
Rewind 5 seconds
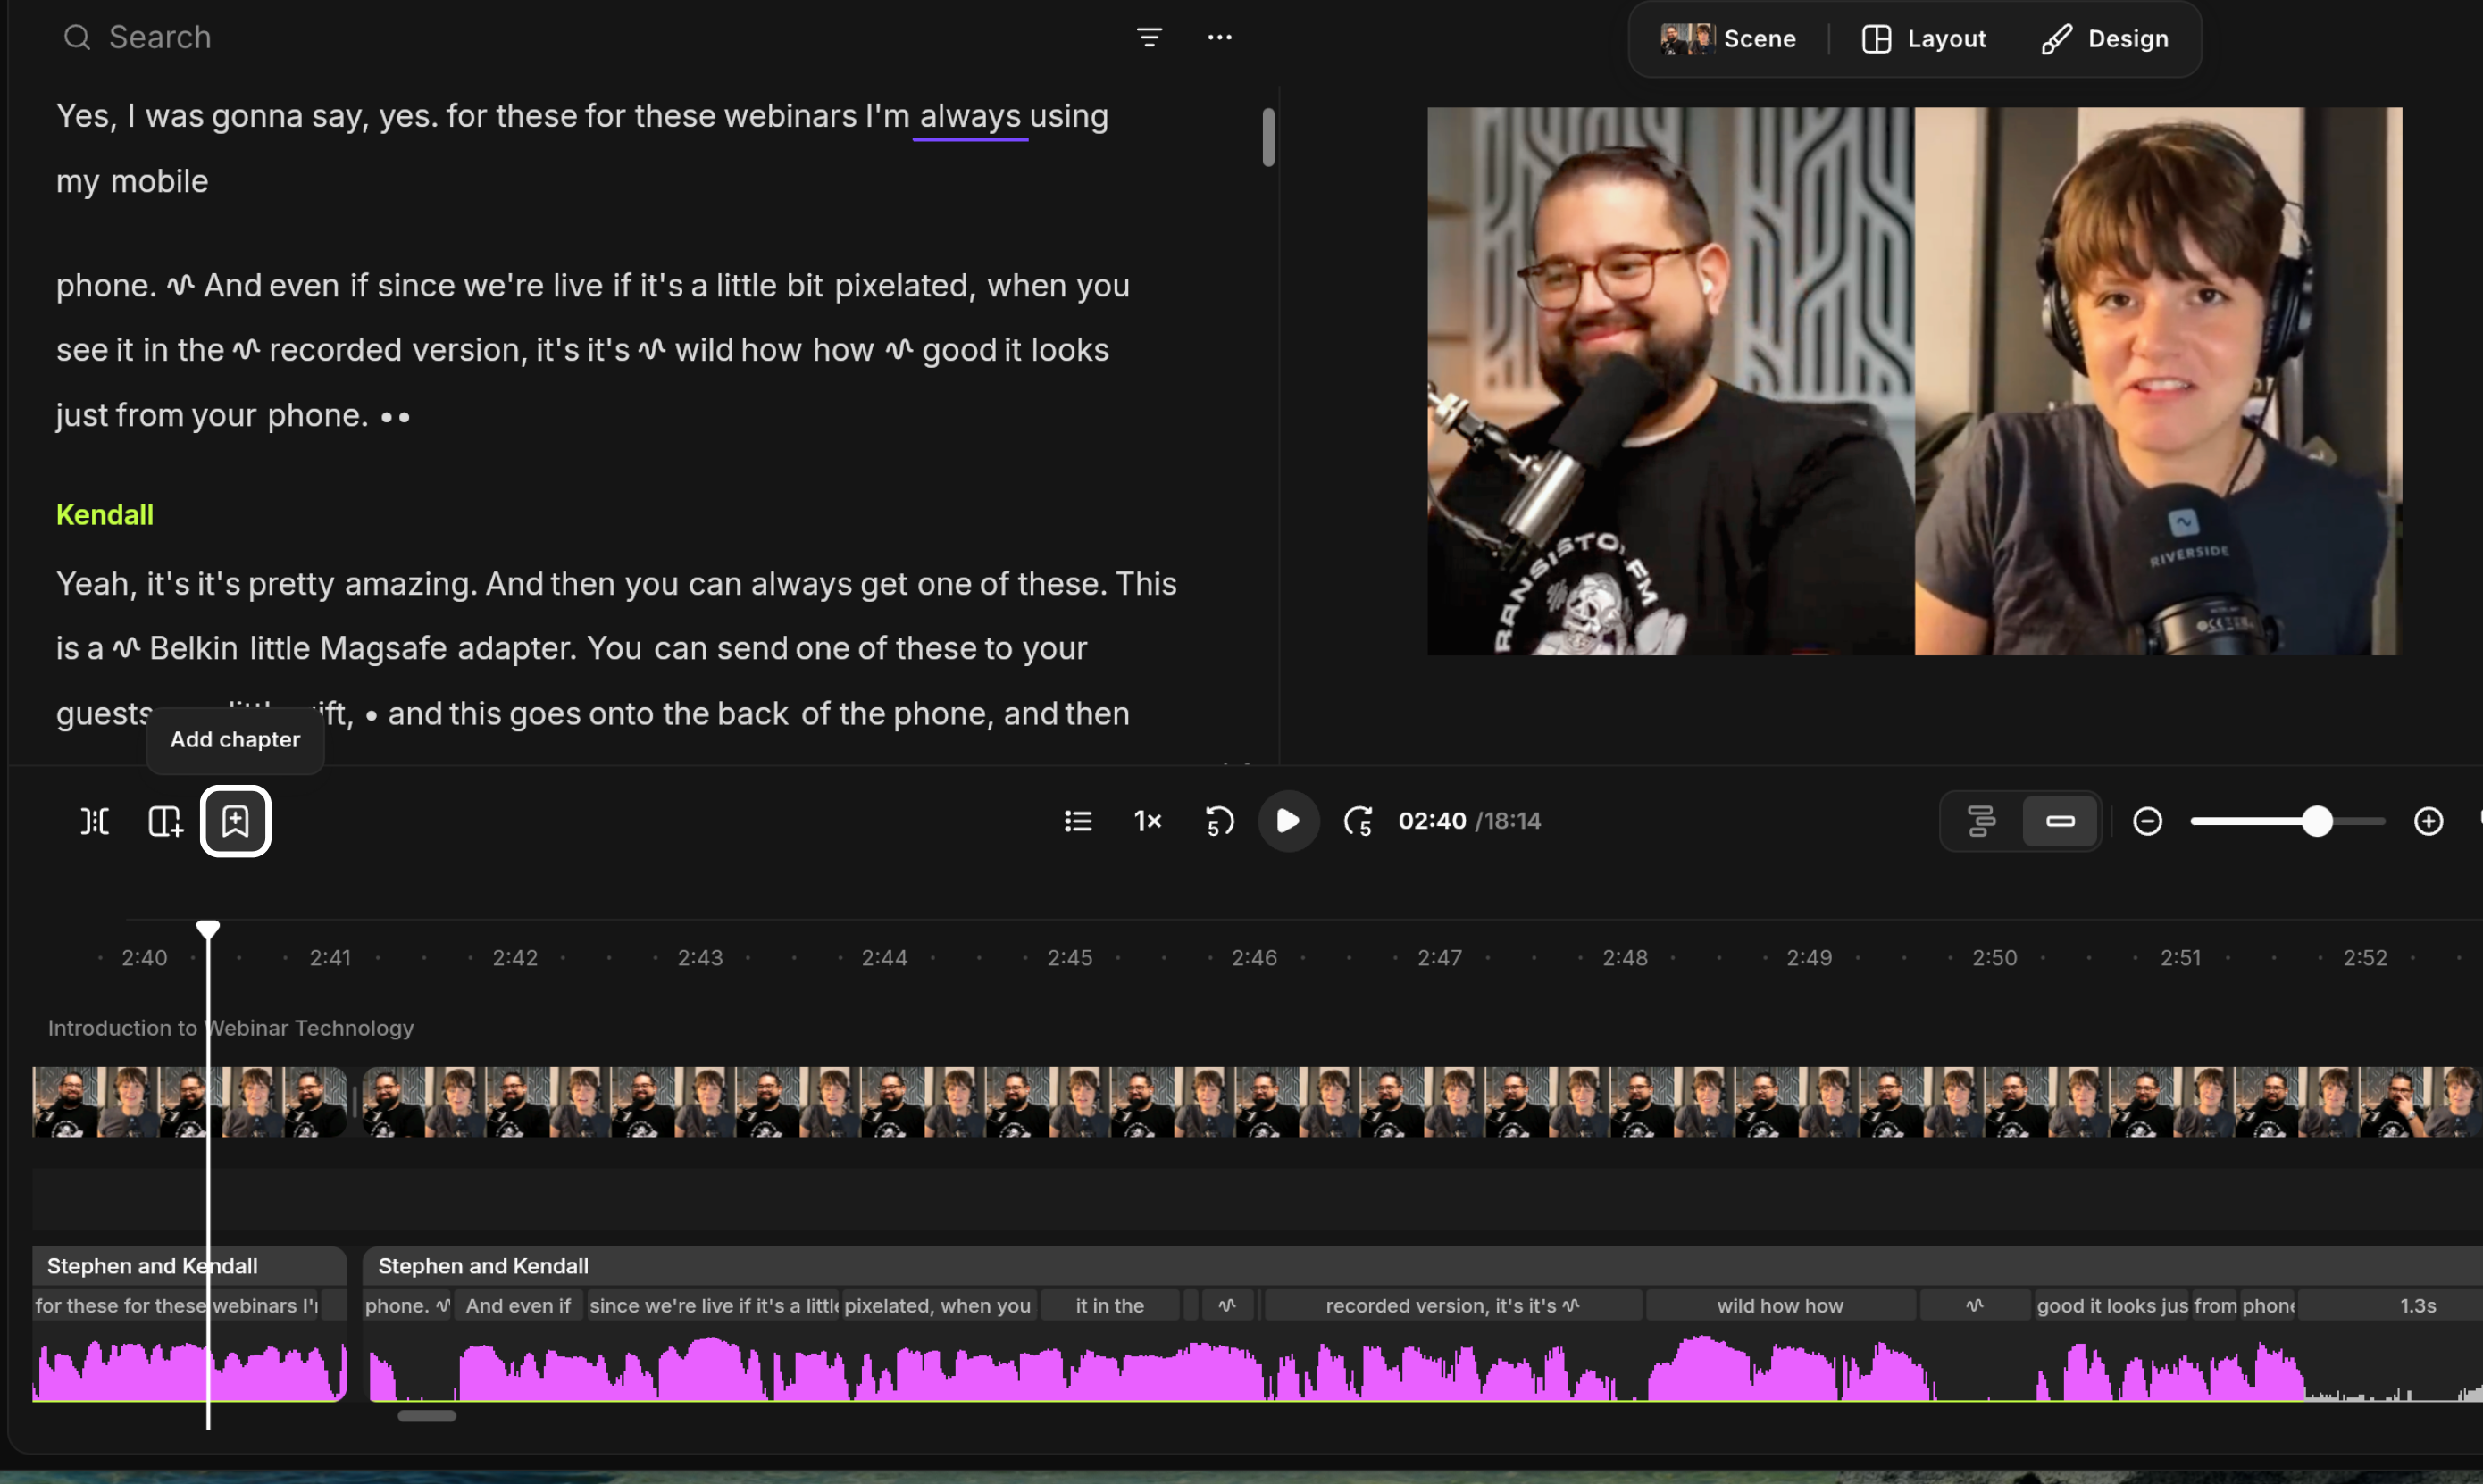click(x=1219, y=821)
